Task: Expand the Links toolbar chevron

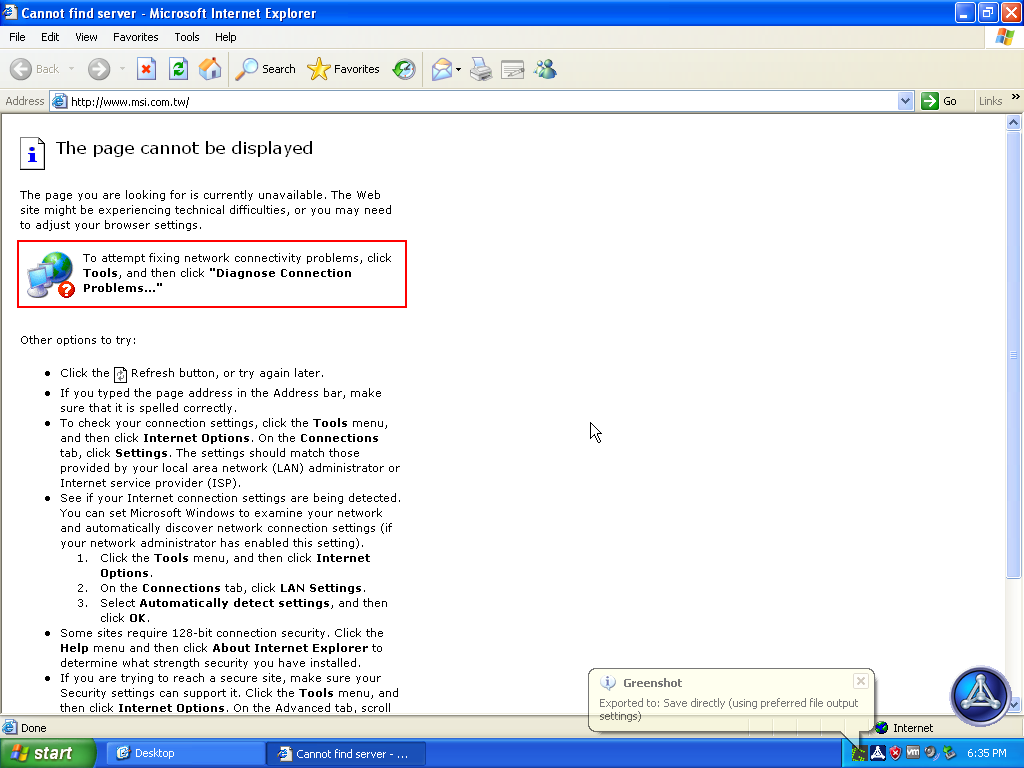Action: [1016, 97]
